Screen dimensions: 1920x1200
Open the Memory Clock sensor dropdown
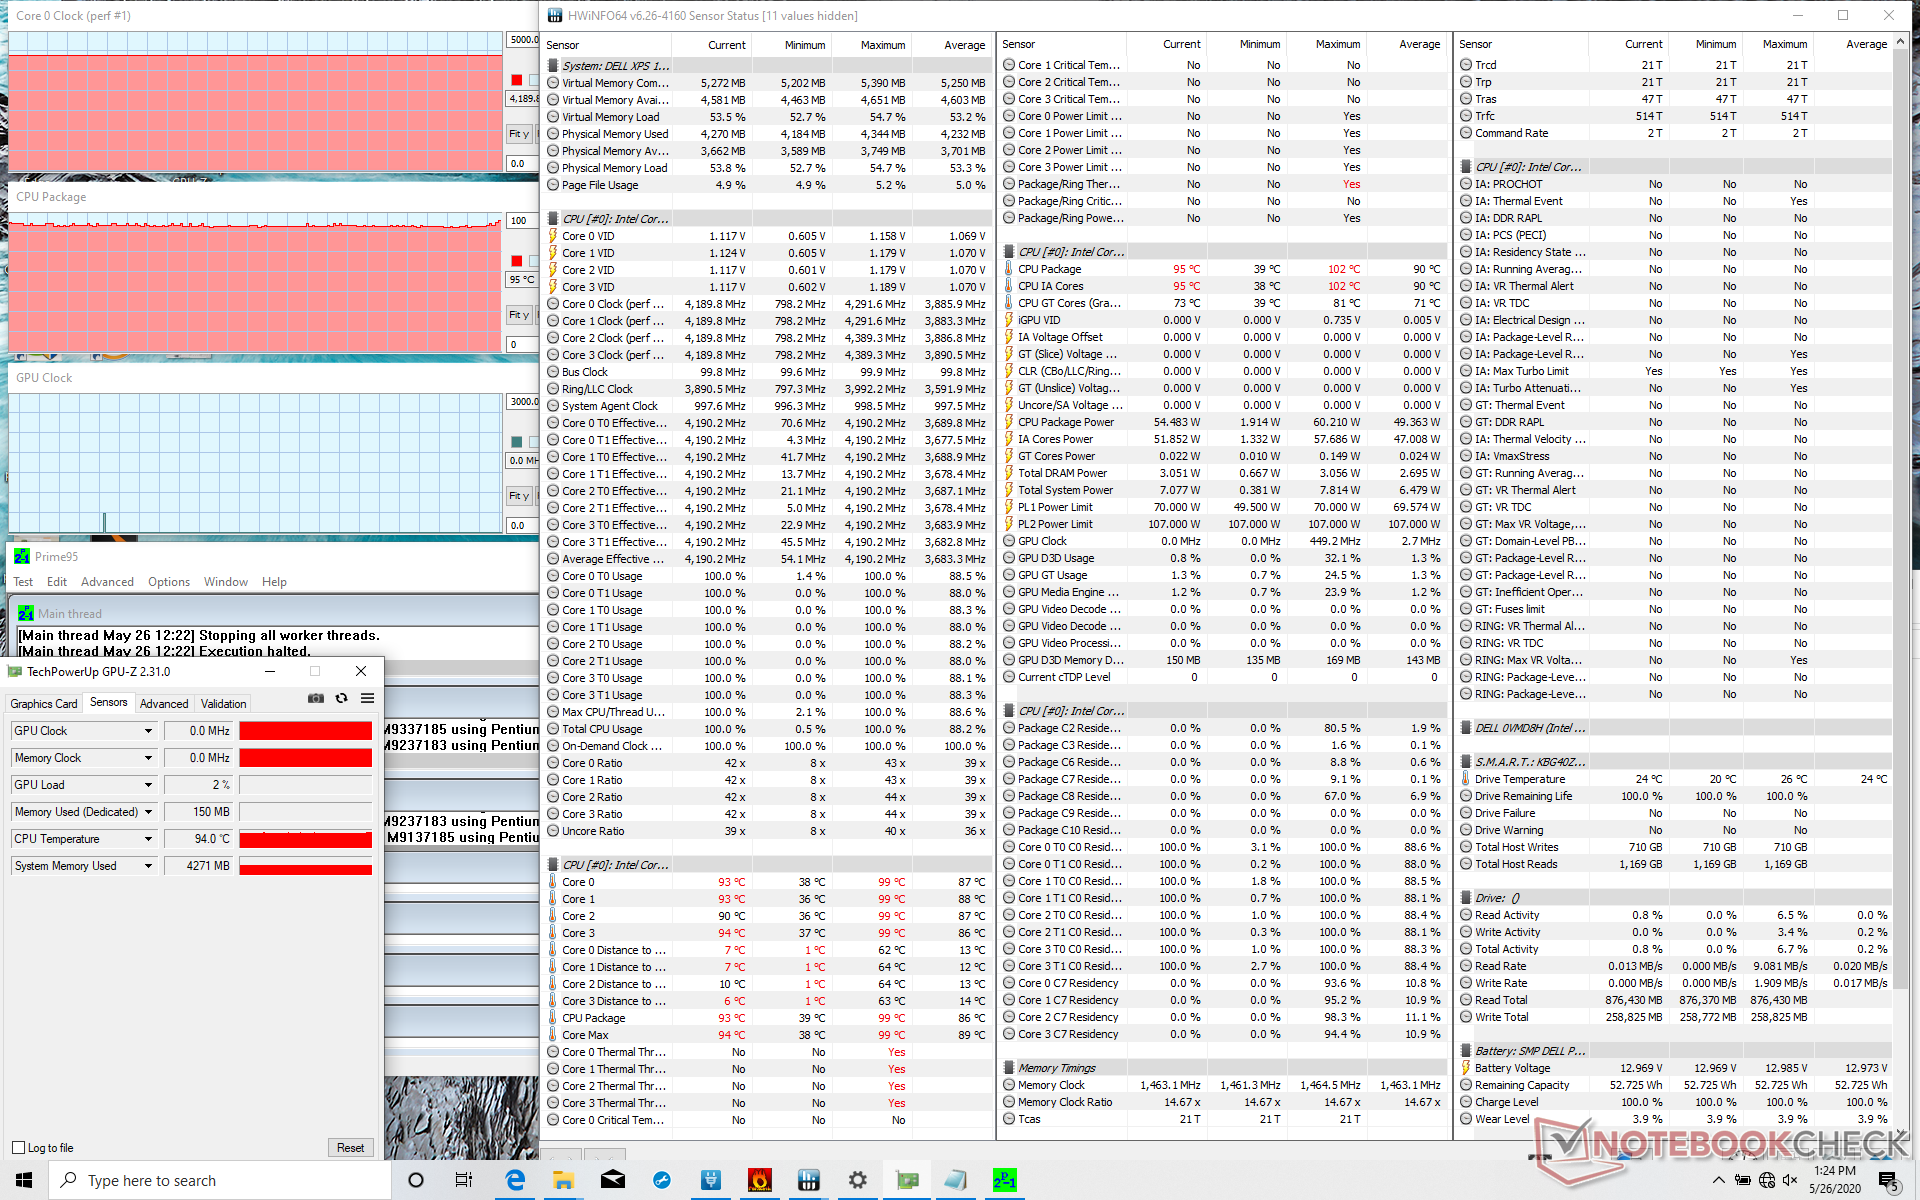coord(148,758)
